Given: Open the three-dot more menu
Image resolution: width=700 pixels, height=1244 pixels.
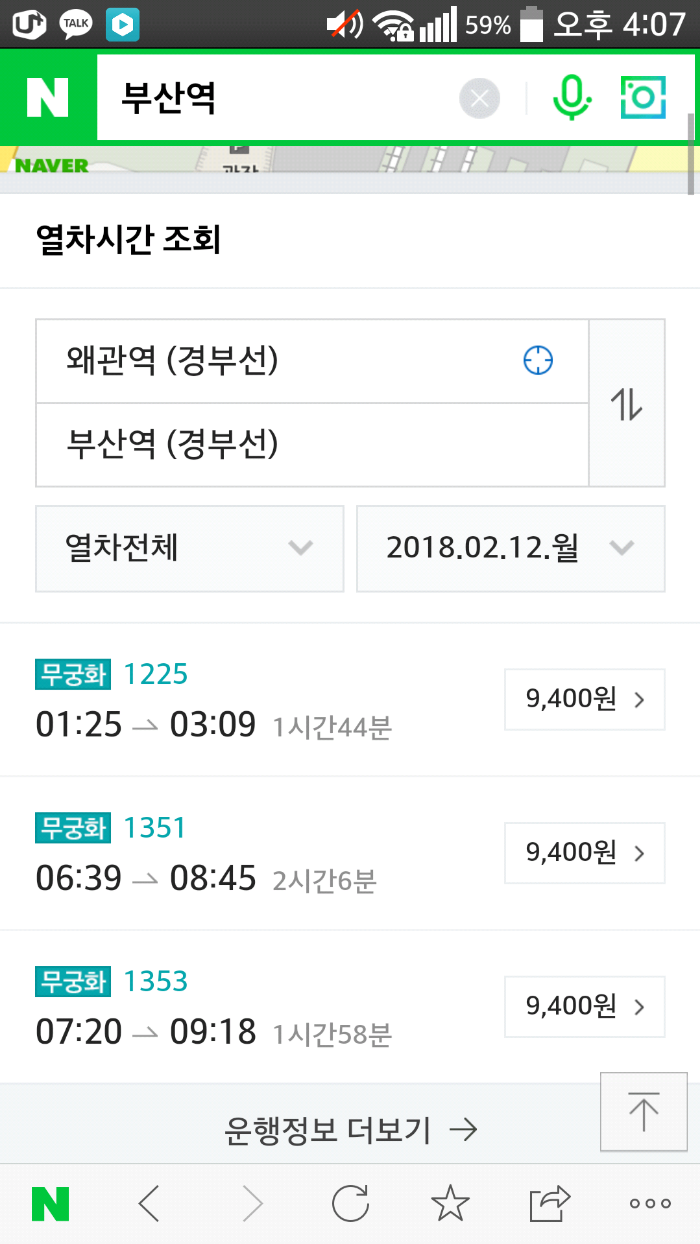Looking at the screenshot, I should coord(650,1204).
